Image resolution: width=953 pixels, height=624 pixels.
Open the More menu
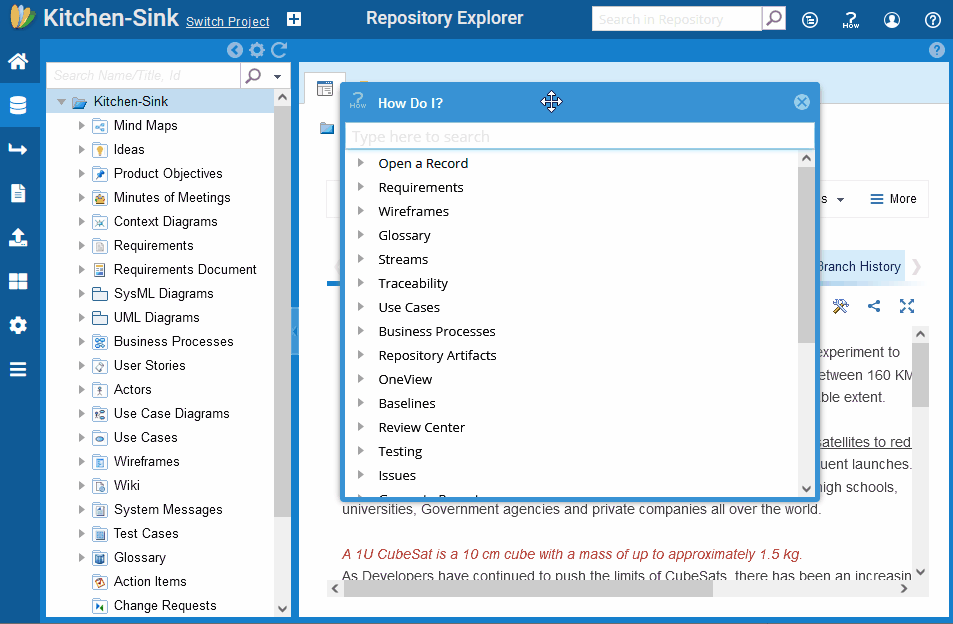coord(893,199)
